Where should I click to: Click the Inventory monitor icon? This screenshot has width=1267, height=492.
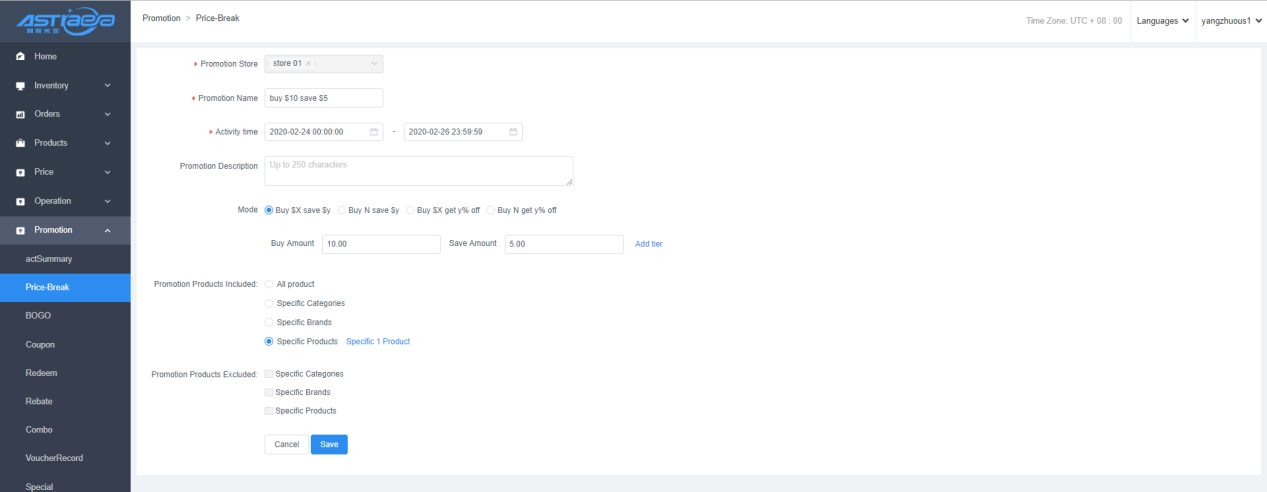click(x=19, y=85)
